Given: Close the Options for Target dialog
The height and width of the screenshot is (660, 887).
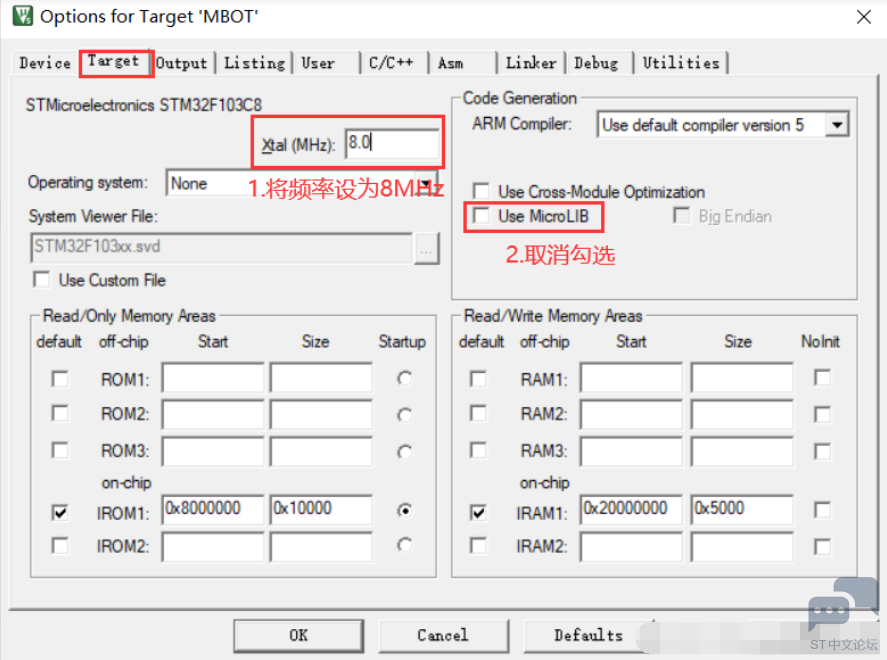Looking at the screenshot, I should pos(863,17).
